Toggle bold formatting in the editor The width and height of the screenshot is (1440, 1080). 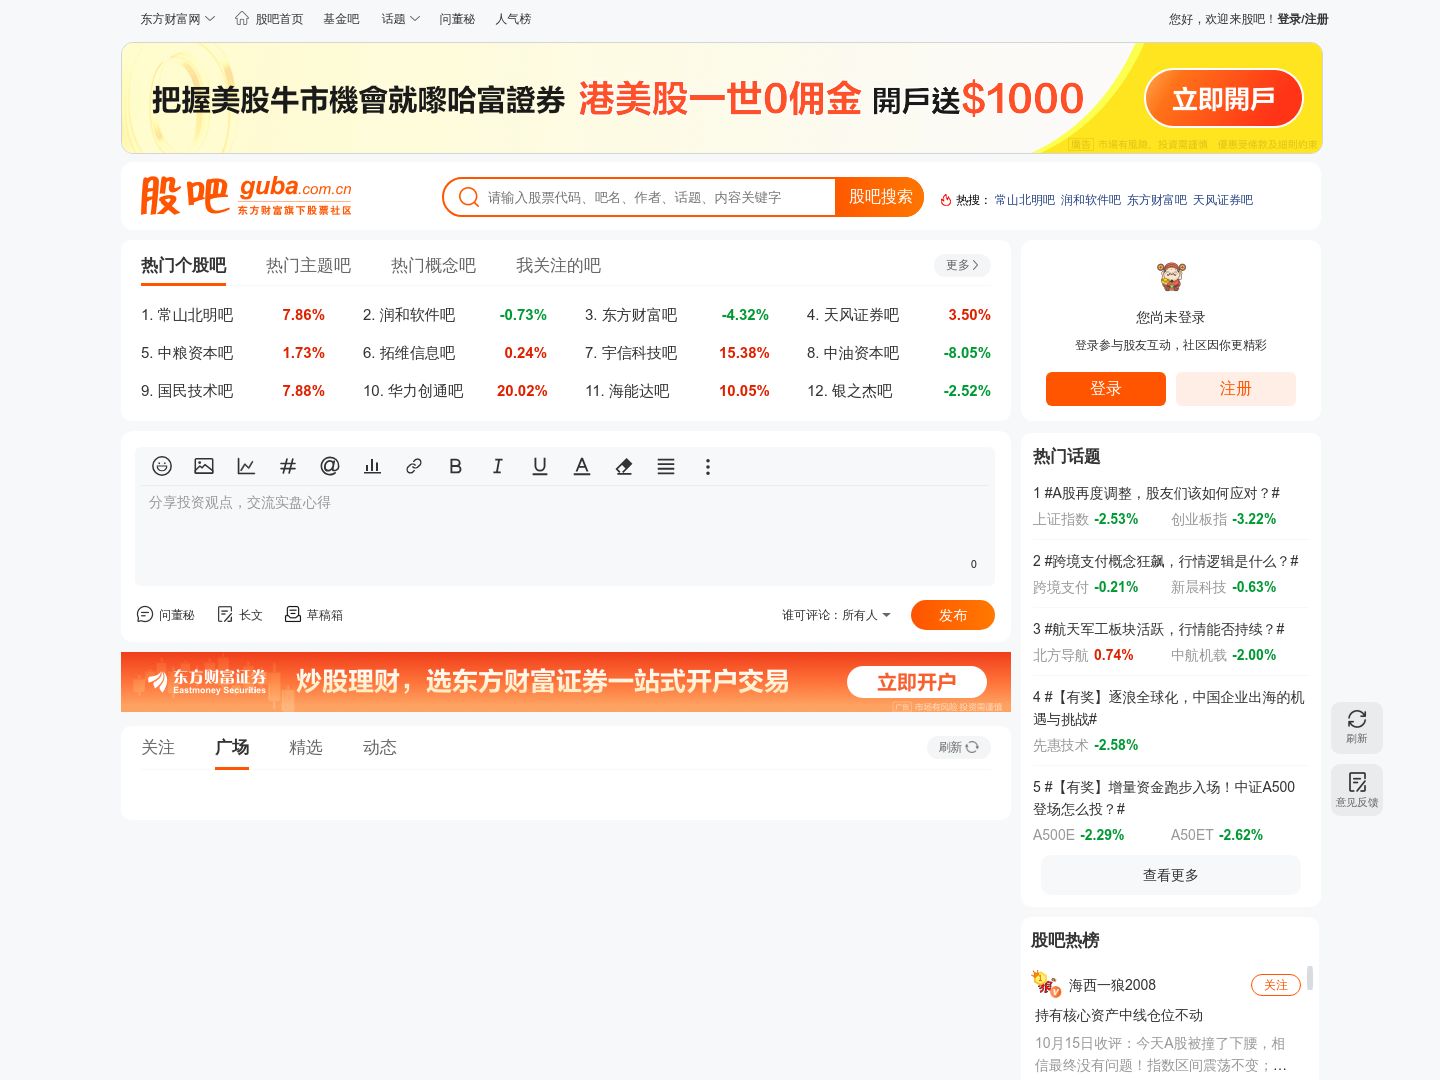pos(456,466)
